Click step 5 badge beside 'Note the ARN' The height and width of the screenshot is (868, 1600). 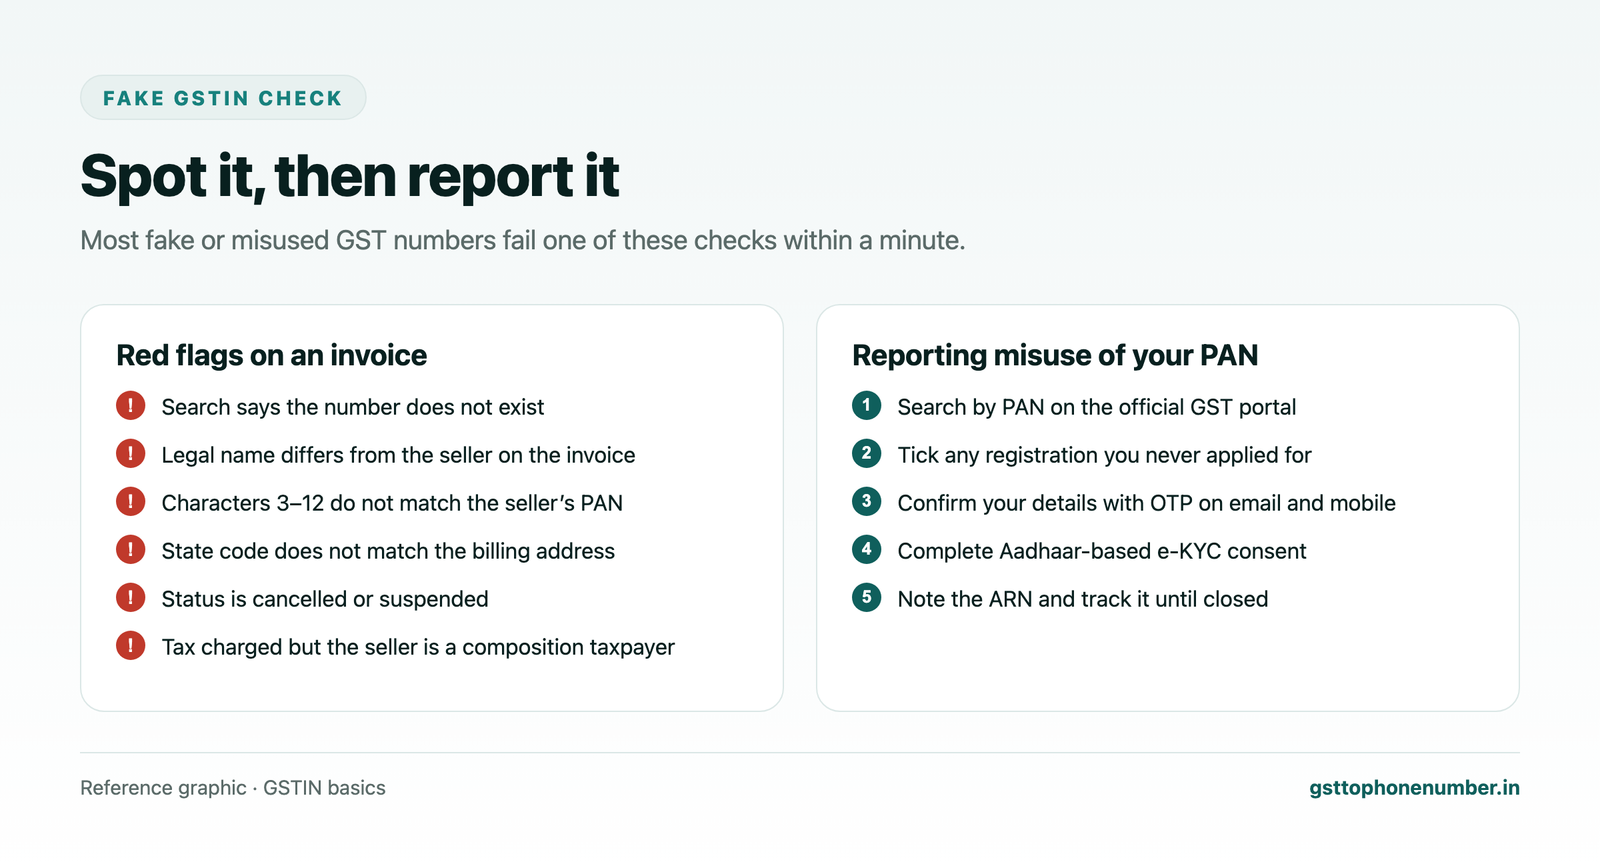pyautogui.click(x=866, y=598)
